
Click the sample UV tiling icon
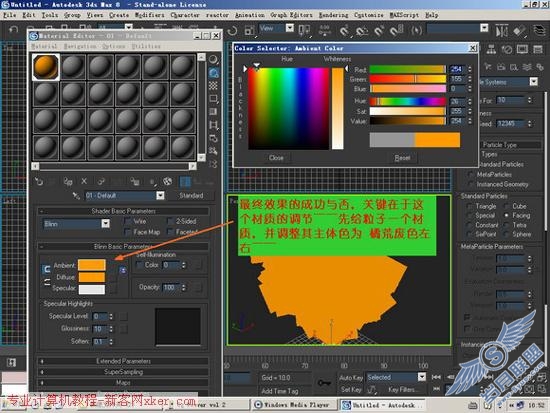(213, 99)
